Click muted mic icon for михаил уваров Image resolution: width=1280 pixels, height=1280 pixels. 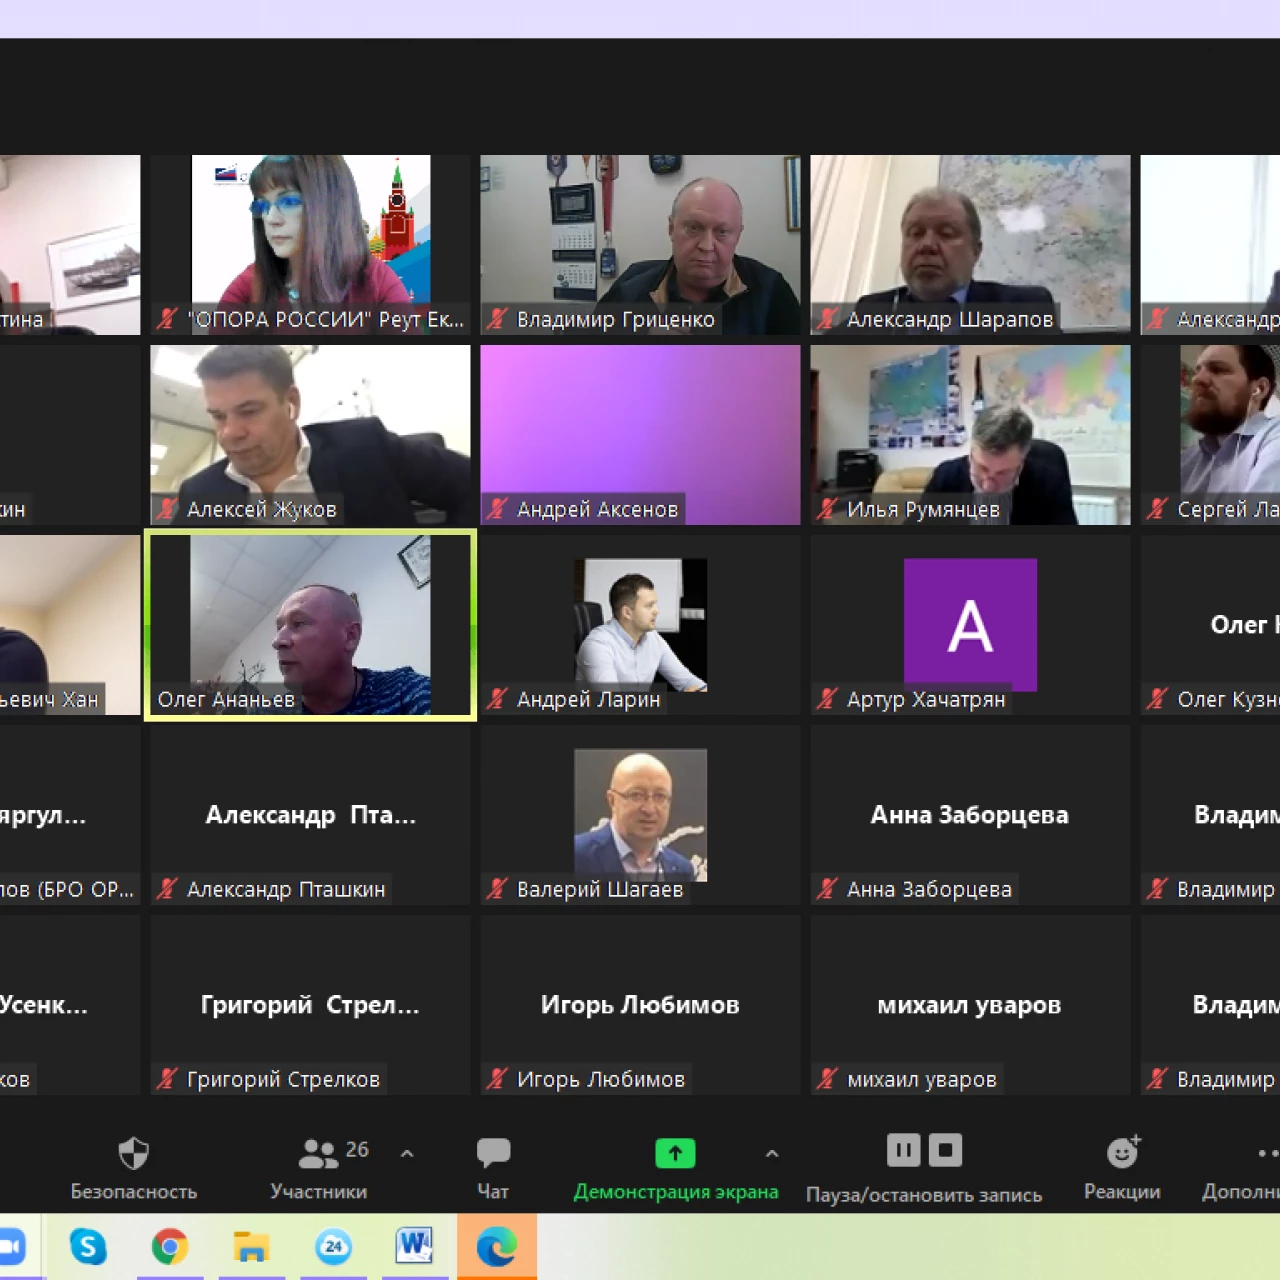(827, 1079)
